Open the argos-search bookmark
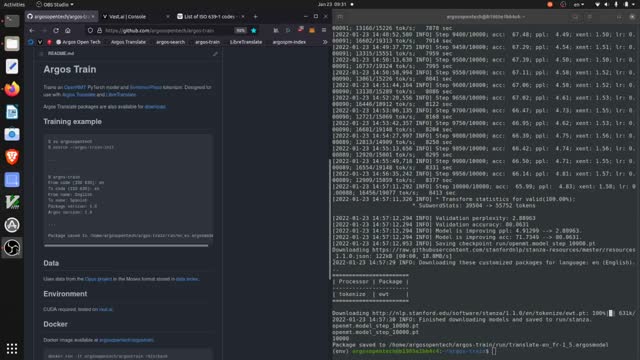Screen dimensions: 640x360 [x=170, y=42]
